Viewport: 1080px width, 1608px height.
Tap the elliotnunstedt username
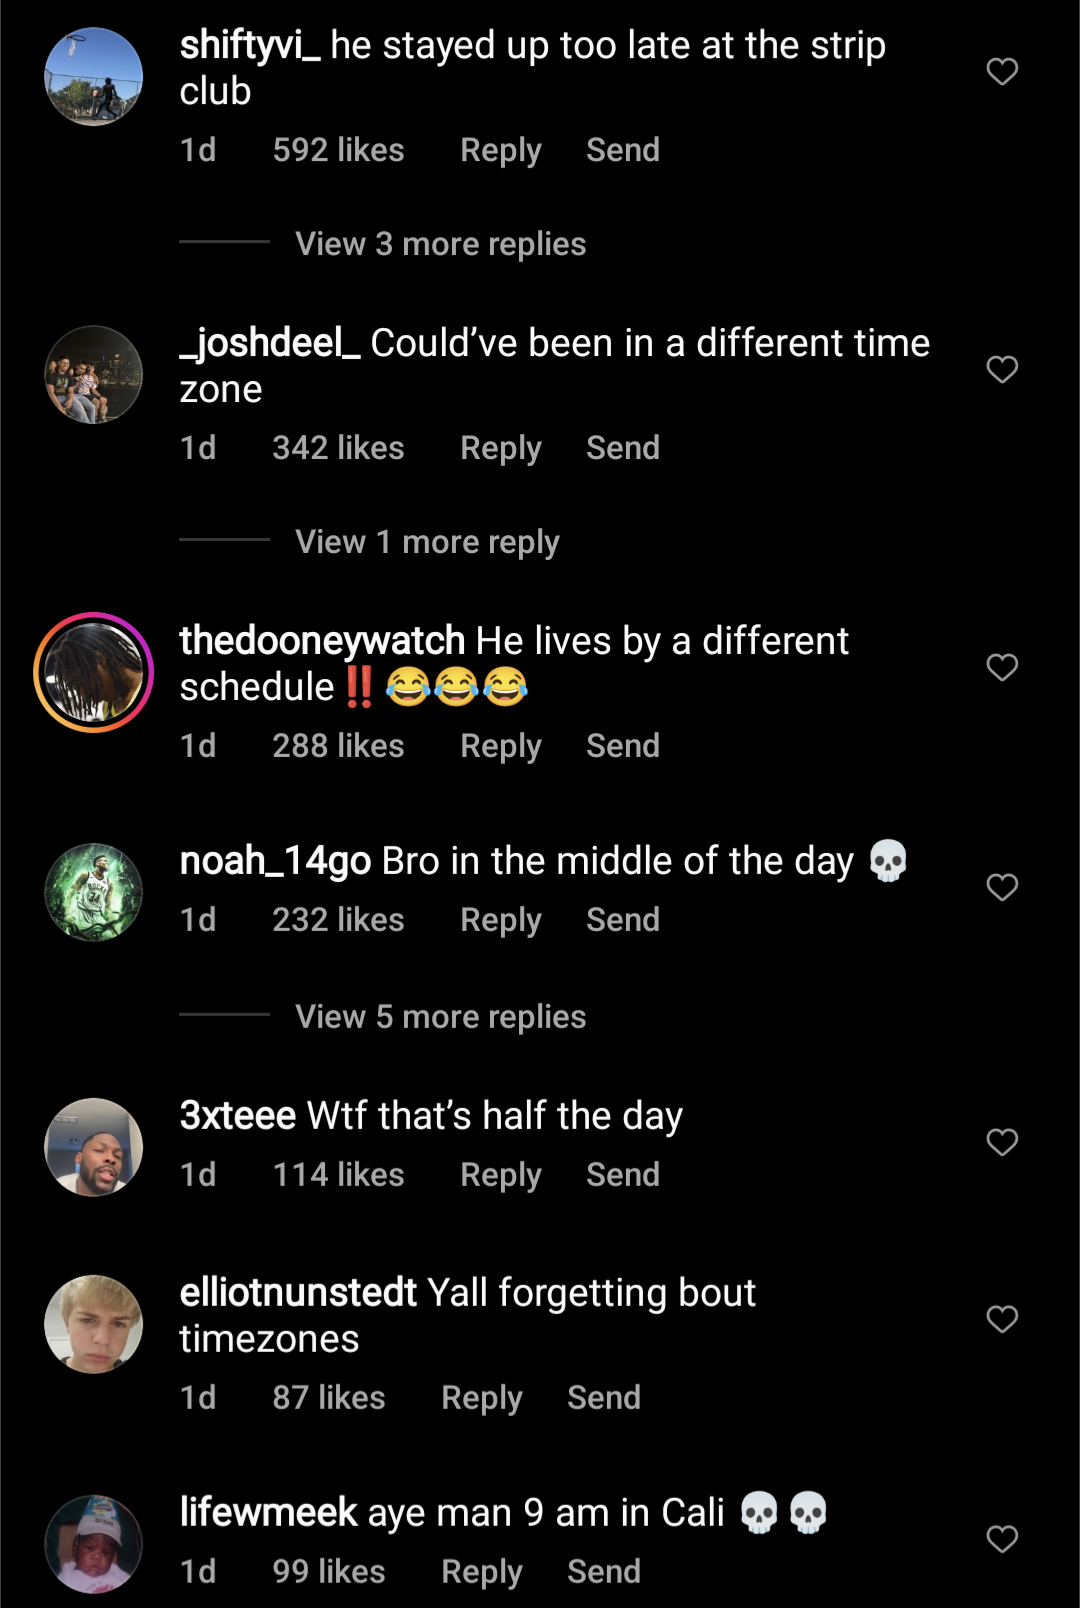point(297,1293)
